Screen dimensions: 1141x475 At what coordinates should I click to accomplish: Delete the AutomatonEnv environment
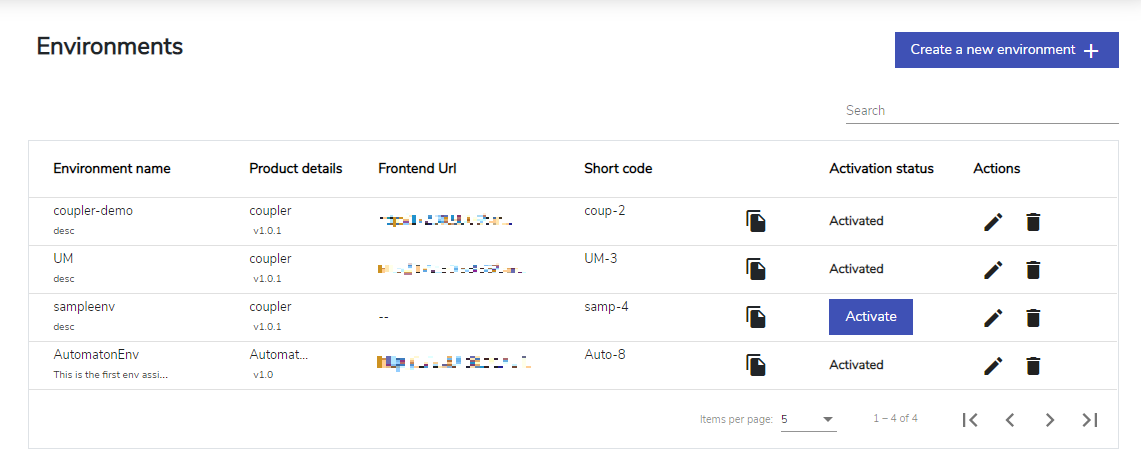(1033, 366)
